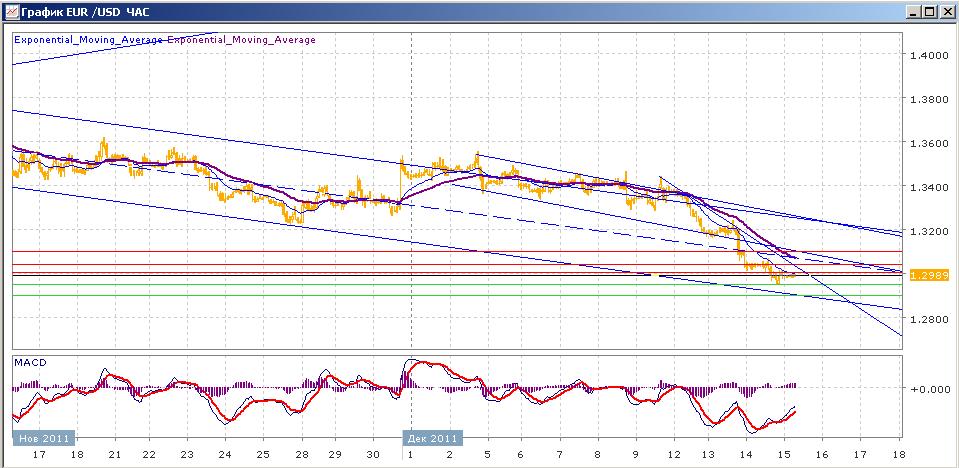Close the EUR/USD chart window
Image resolution: width=959 pixels, height=468 pixels.
[x=946, y=12]
